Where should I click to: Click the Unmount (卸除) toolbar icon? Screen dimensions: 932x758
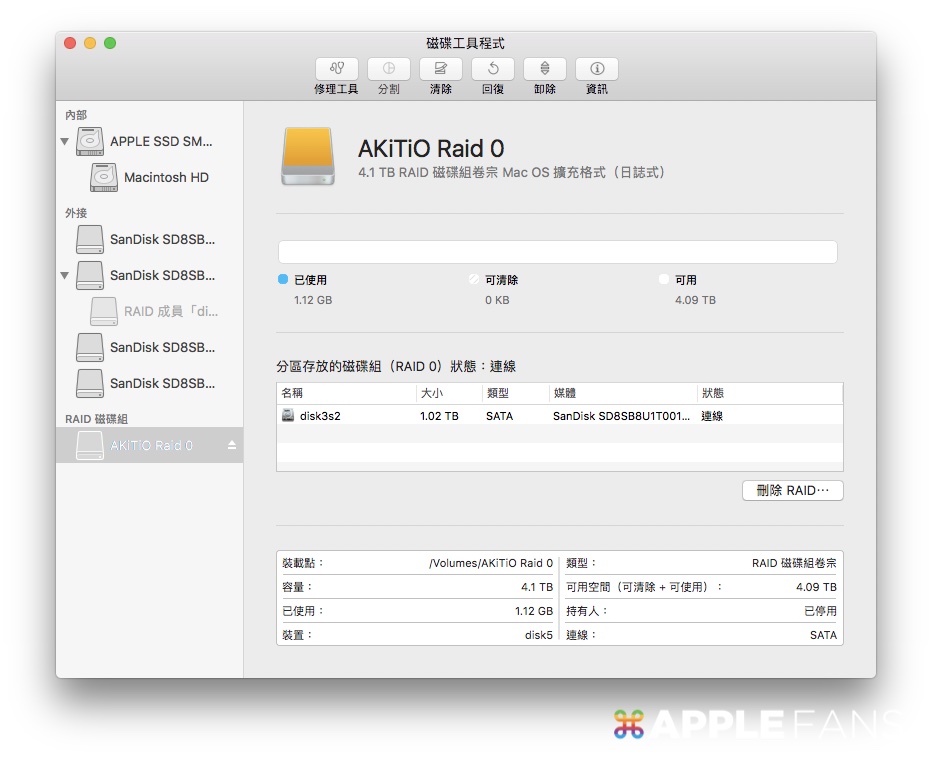544,69
